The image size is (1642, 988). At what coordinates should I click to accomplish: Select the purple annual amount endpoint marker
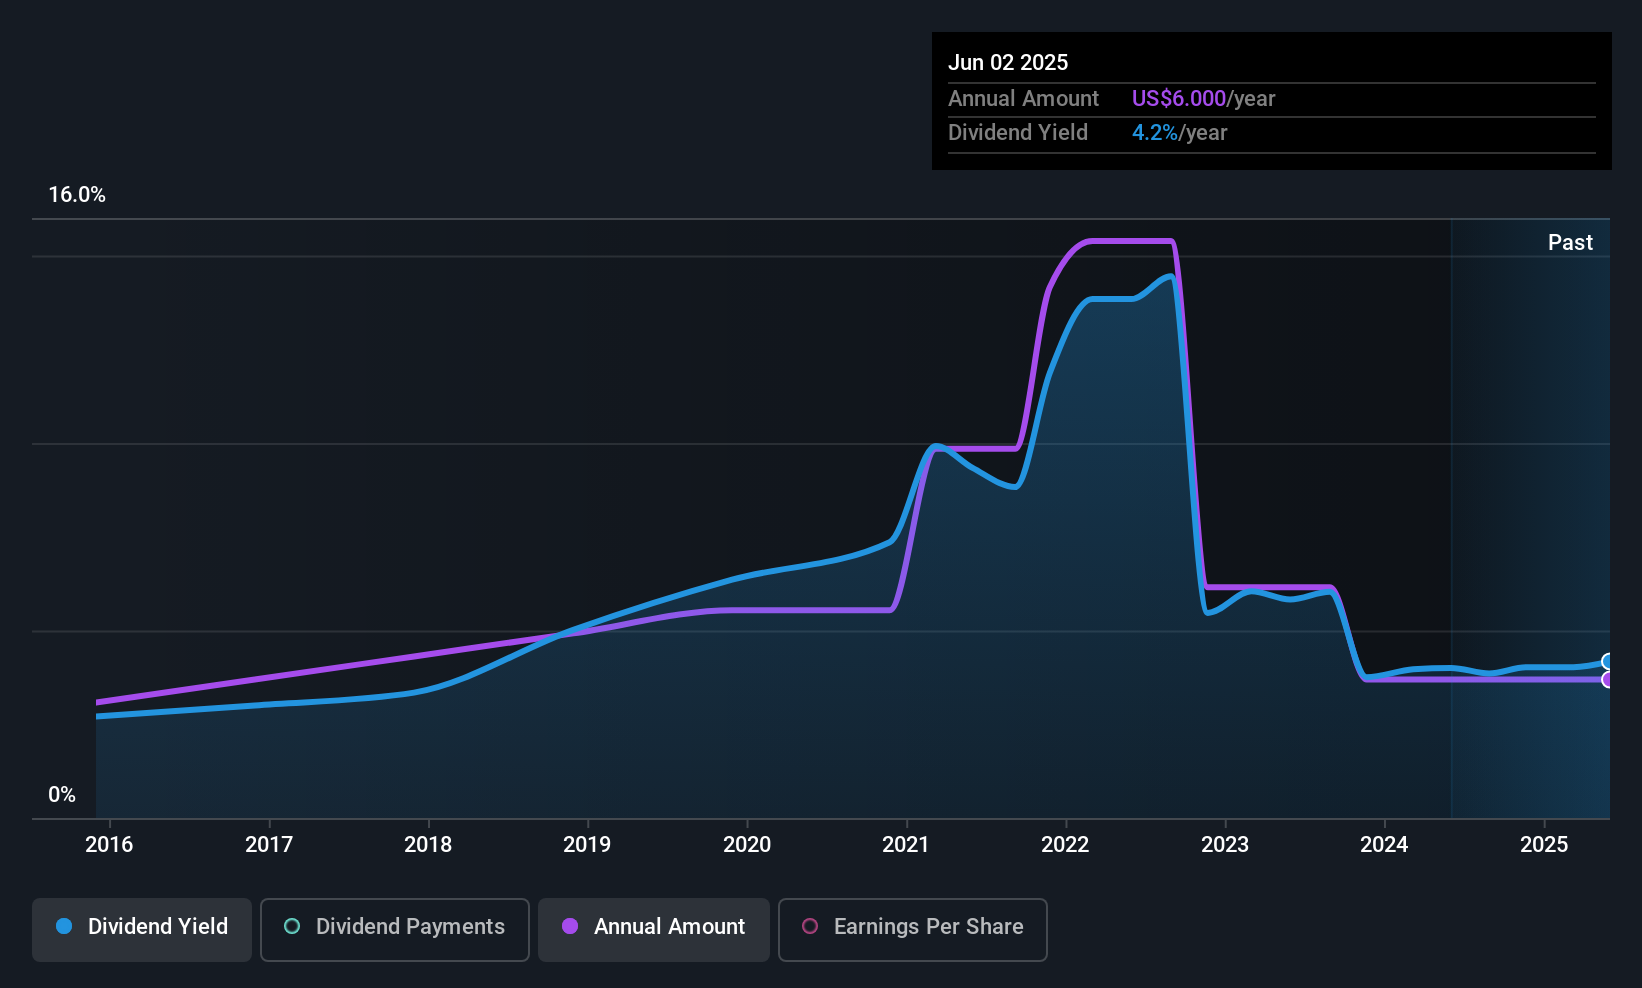[1608, 680]
